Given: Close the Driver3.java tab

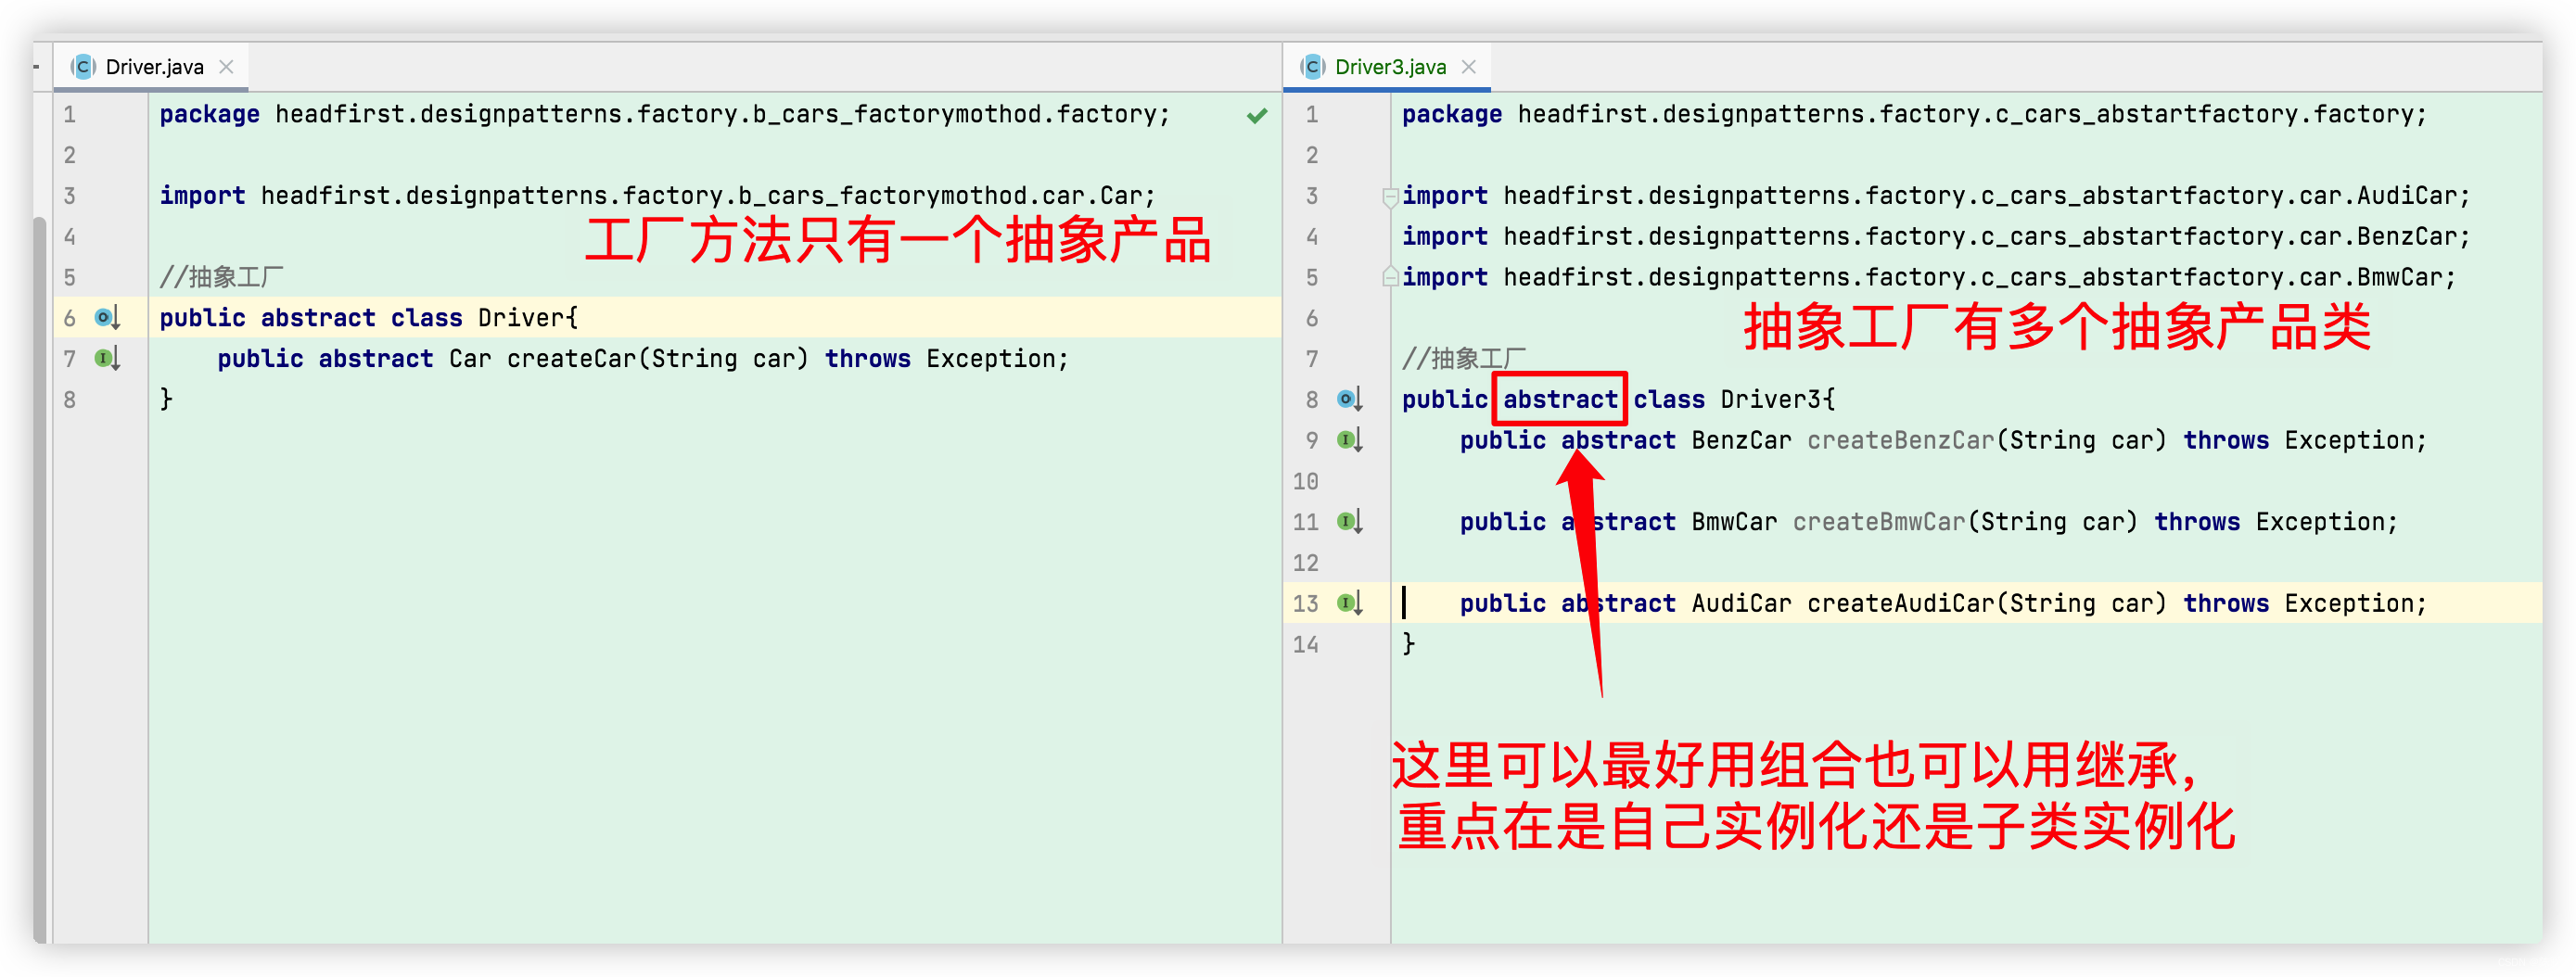Looking at the screenshot, I should 1468,67.
